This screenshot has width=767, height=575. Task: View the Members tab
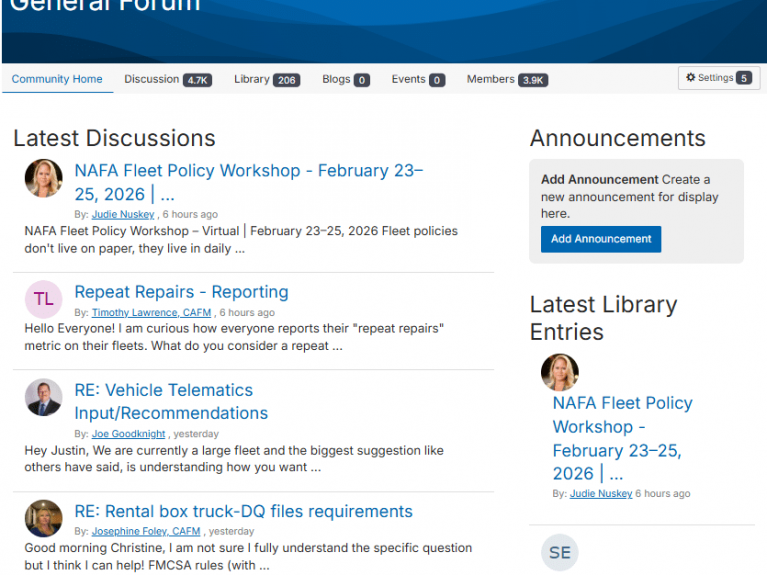[x=506, y=79]
